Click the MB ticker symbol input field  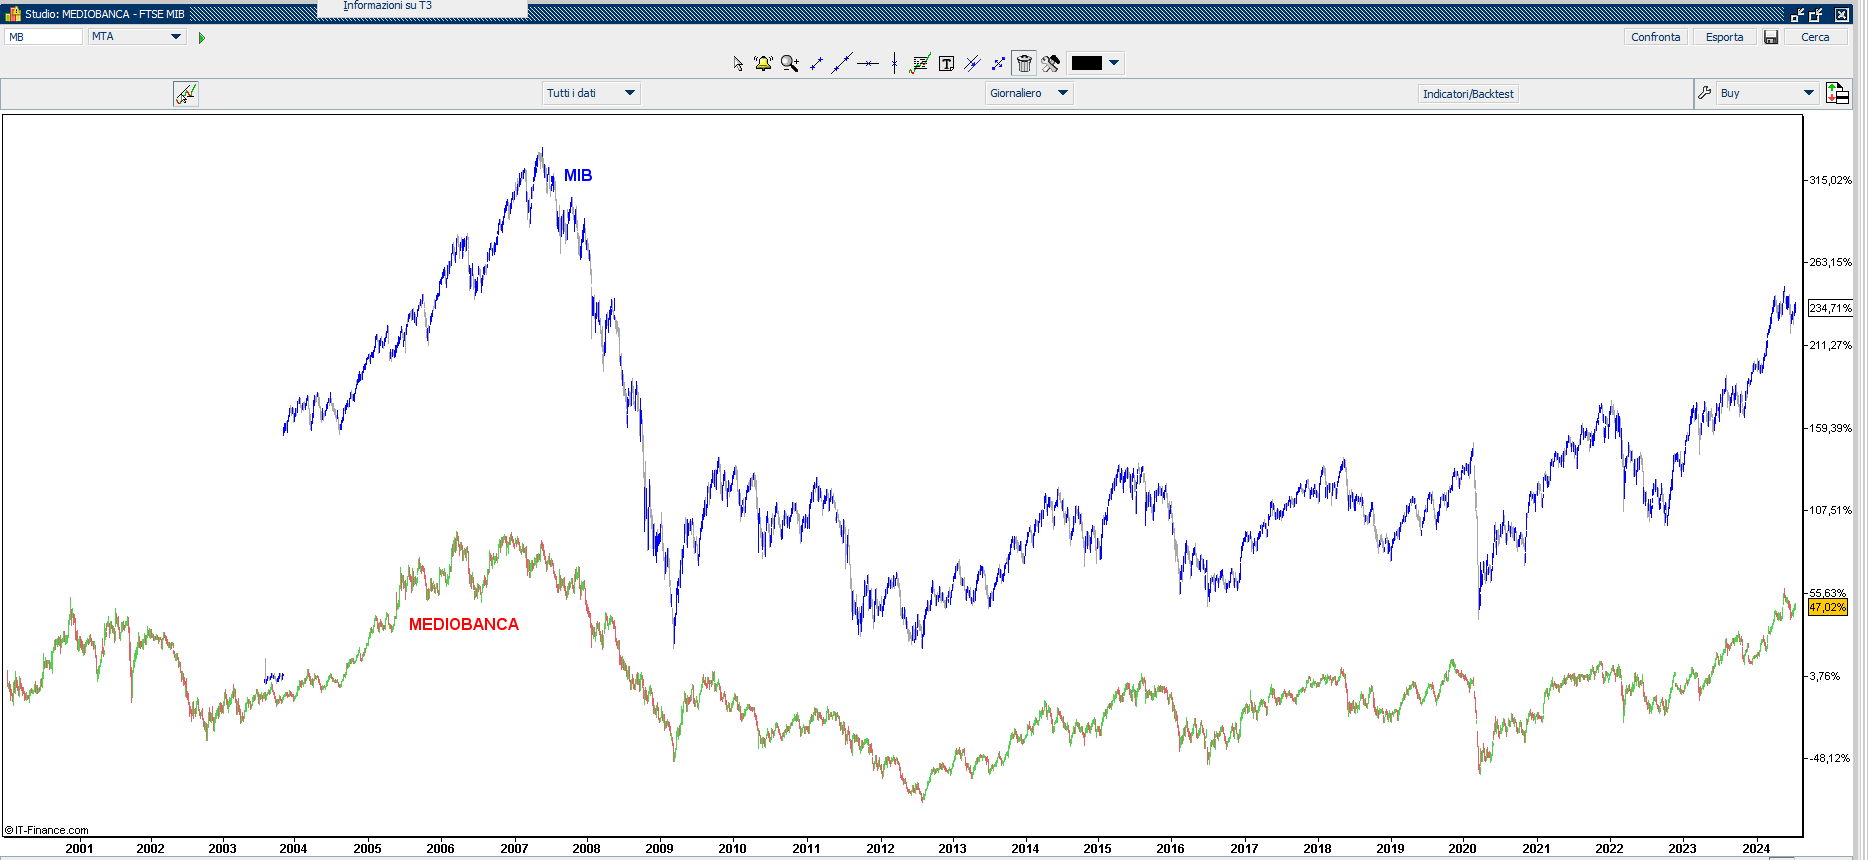tap(44, 37)
